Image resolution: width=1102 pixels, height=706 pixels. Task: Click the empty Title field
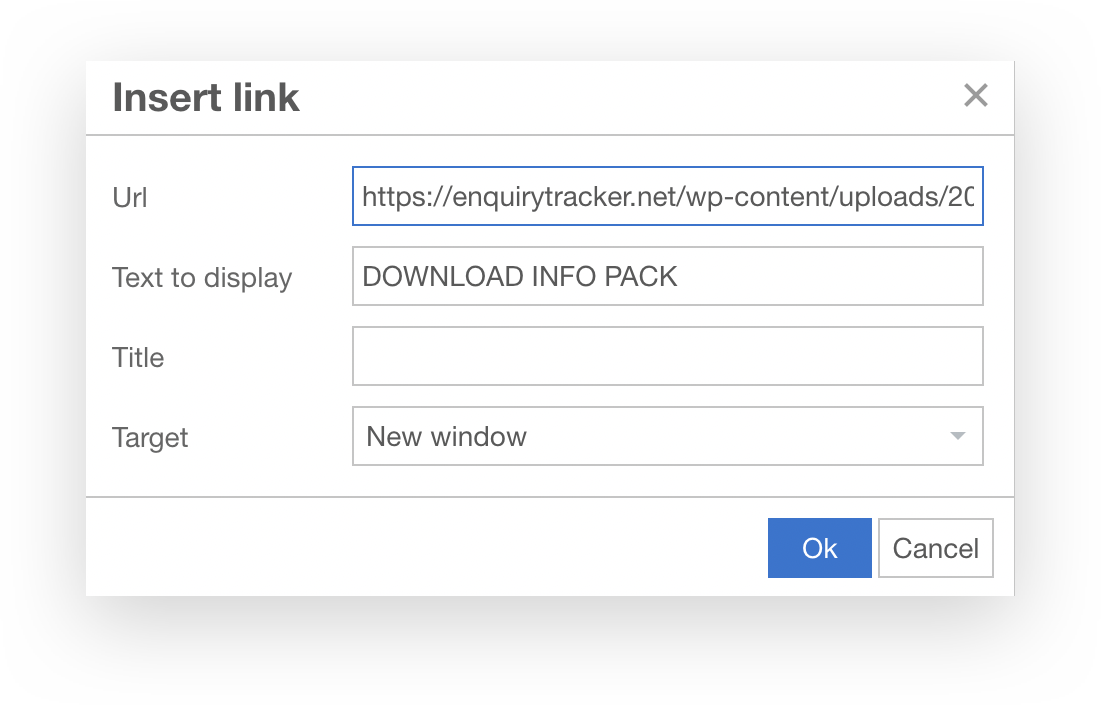point(667,356)
